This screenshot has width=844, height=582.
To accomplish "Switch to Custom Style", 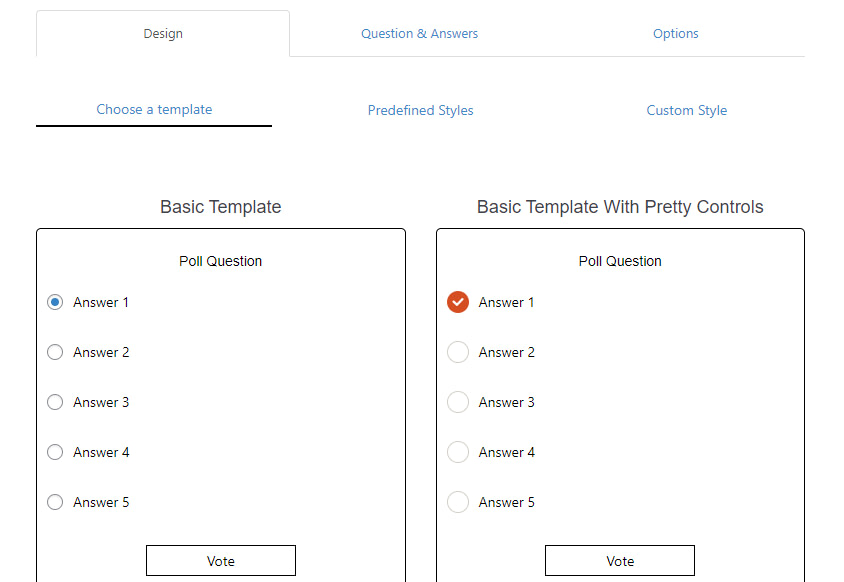I will (x=686, y=110).
